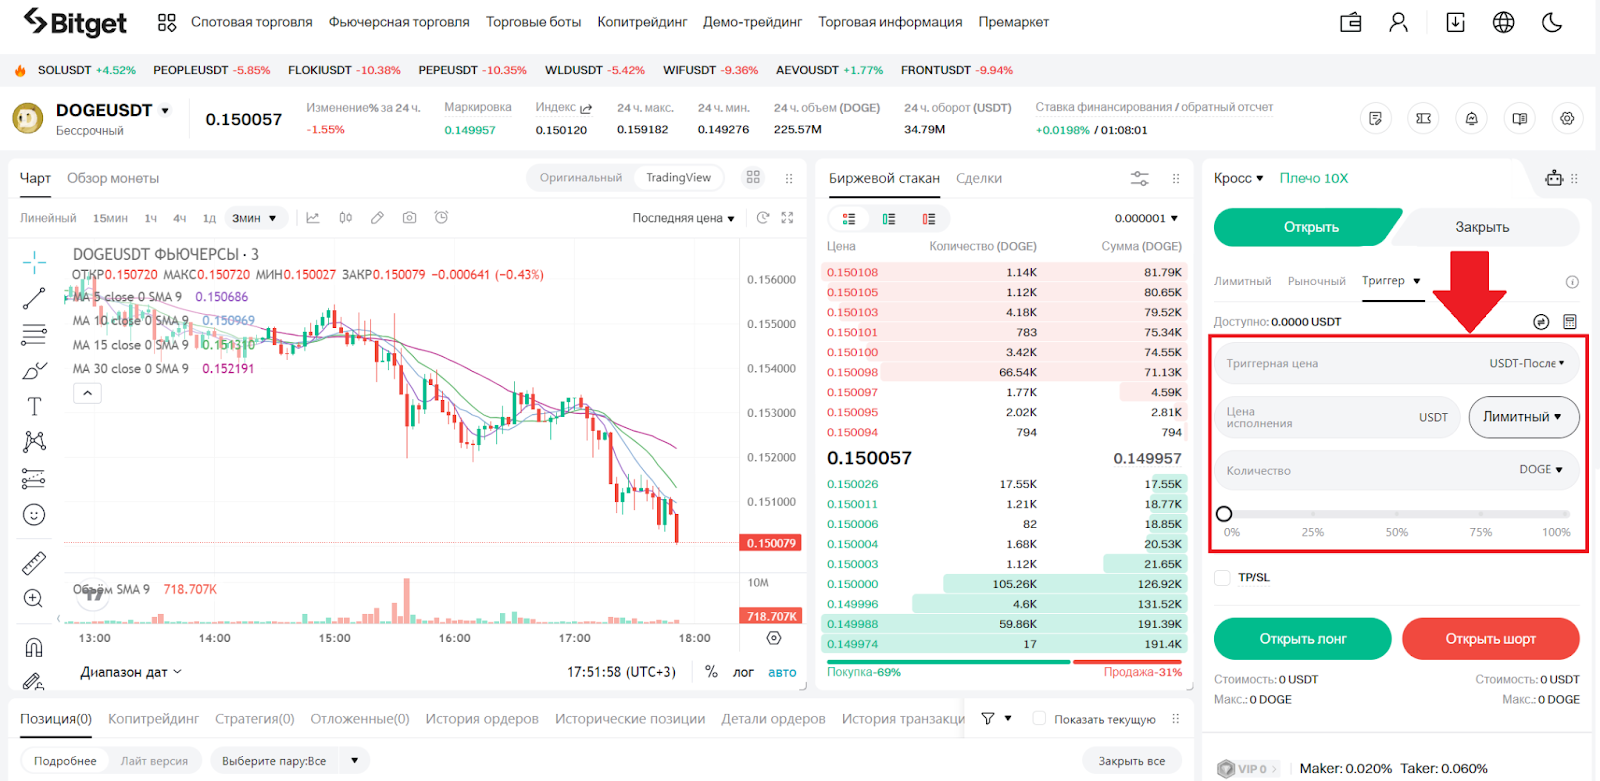This screenshot has height=781, width=1600.
Task: Open order book settings sliders icon
Action: (1140, 178)
